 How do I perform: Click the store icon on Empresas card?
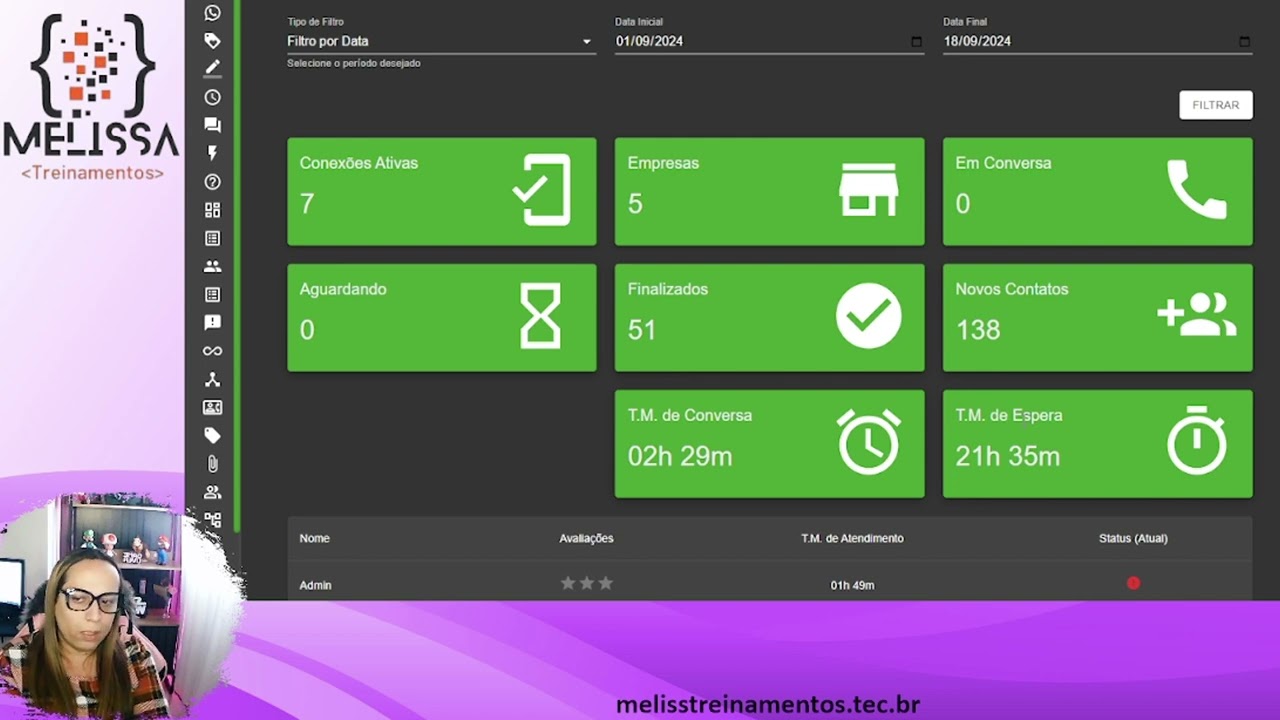pyautogui.click(x=868, y=189)
